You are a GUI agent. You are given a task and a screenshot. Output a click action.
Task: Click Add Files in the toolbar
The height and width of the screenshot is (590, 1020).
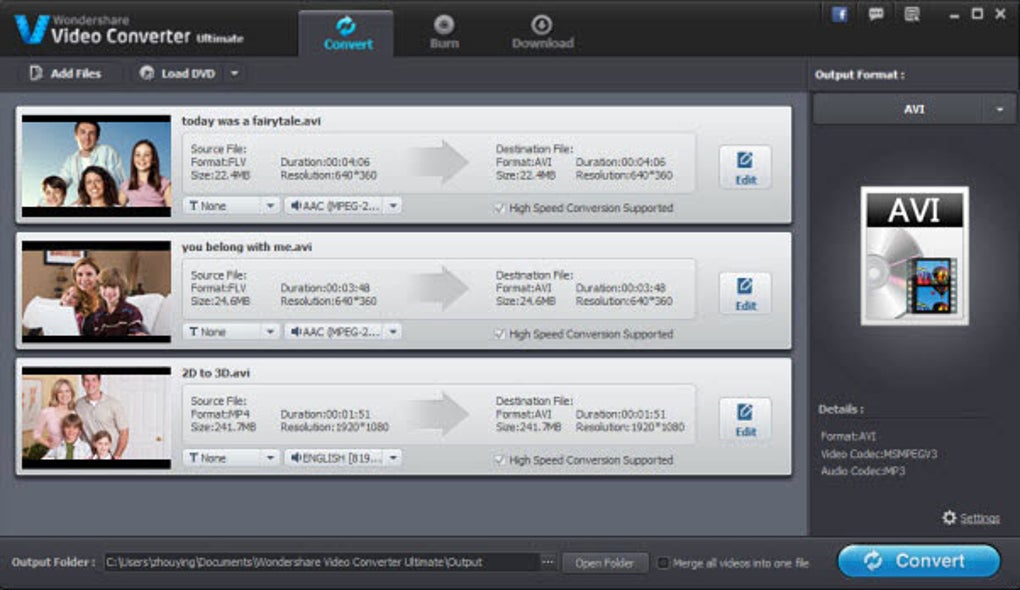tap(65, 74)
